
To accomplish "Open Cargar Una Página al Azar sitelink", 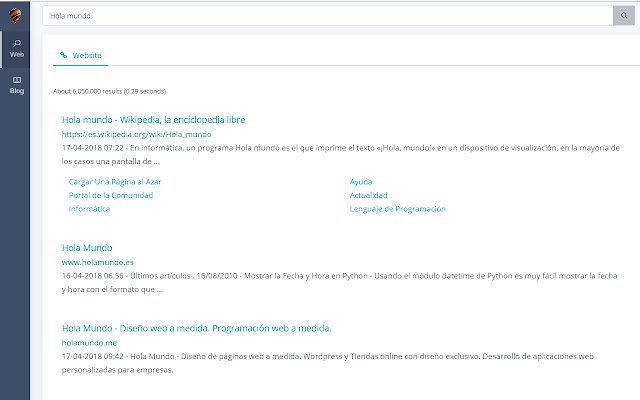I will [x=115, y=182].
